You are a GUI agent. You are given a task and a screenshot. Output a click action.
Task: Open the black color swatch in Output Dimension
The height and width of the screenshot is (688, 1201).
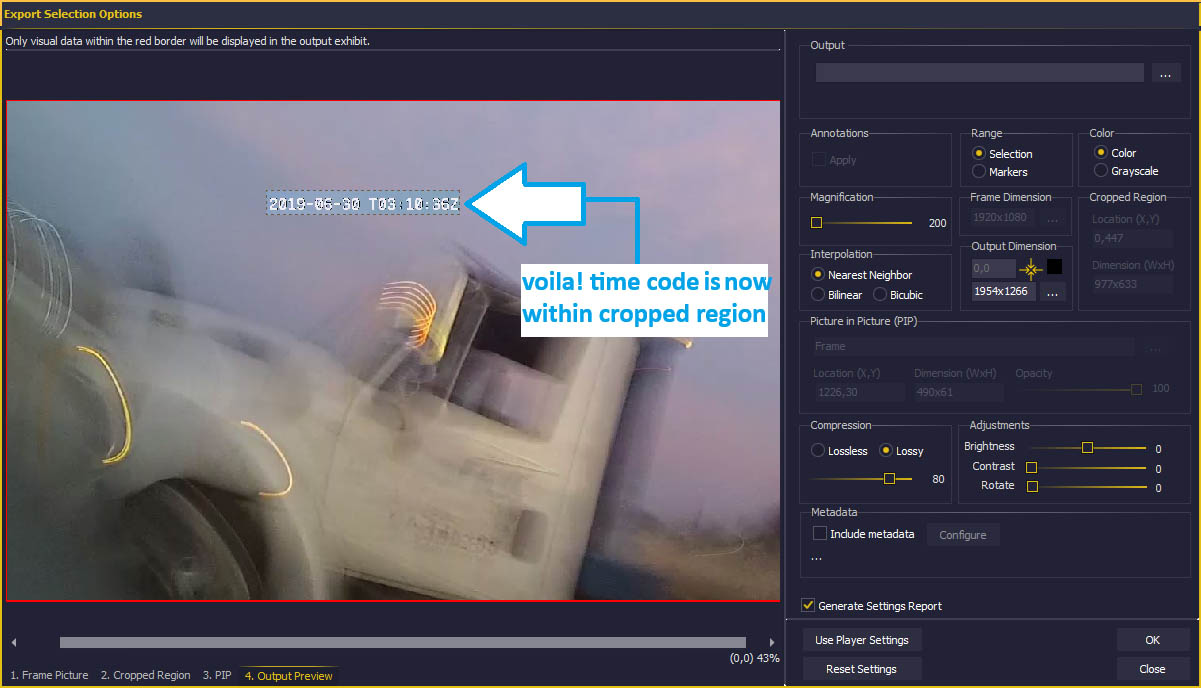1054,267
